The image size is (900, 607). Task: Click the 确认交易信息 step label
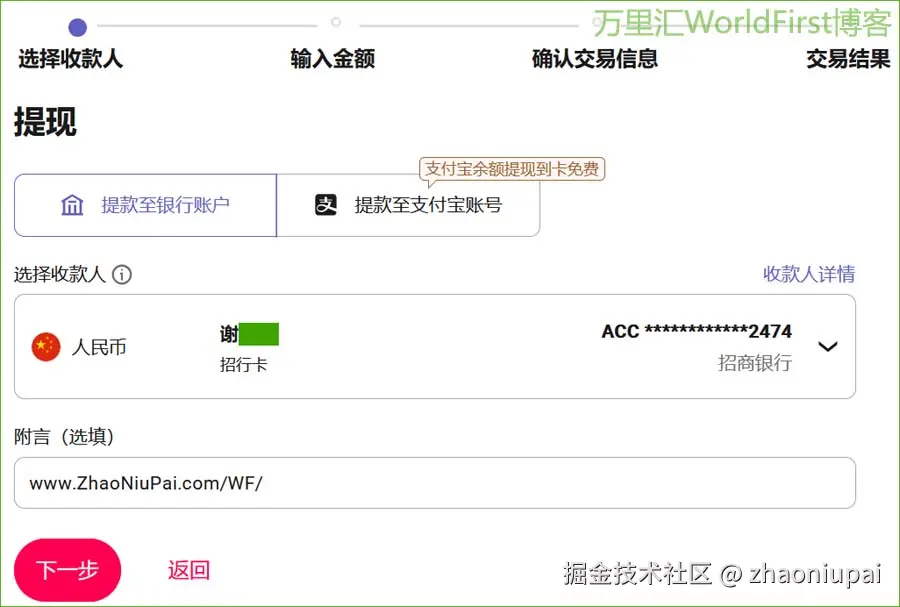click(x=596, y=59)
